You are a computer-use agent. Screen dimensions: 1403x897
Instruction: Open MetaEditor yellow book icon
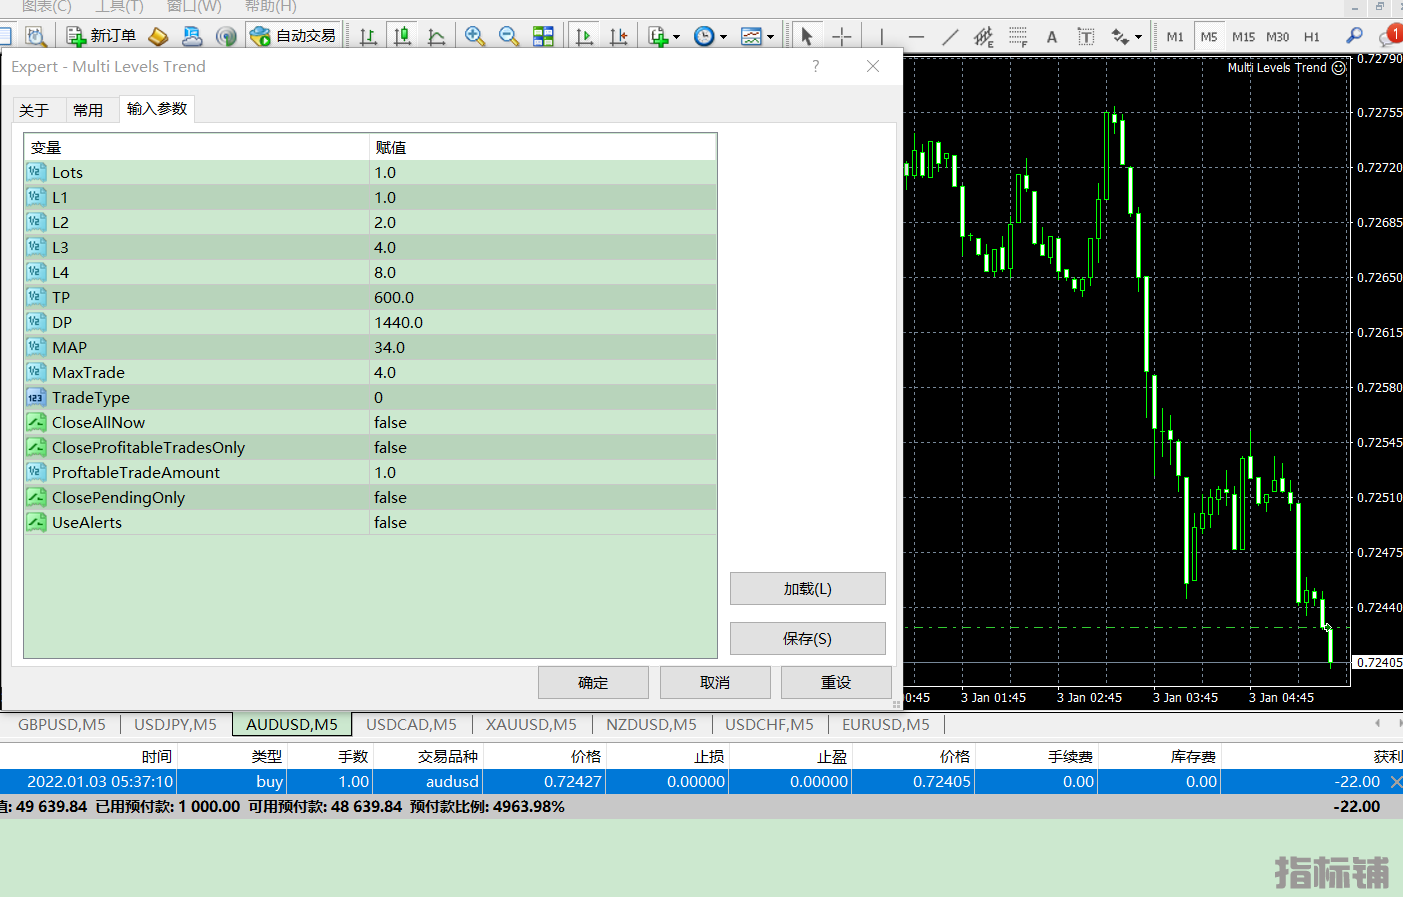point(158,36)
